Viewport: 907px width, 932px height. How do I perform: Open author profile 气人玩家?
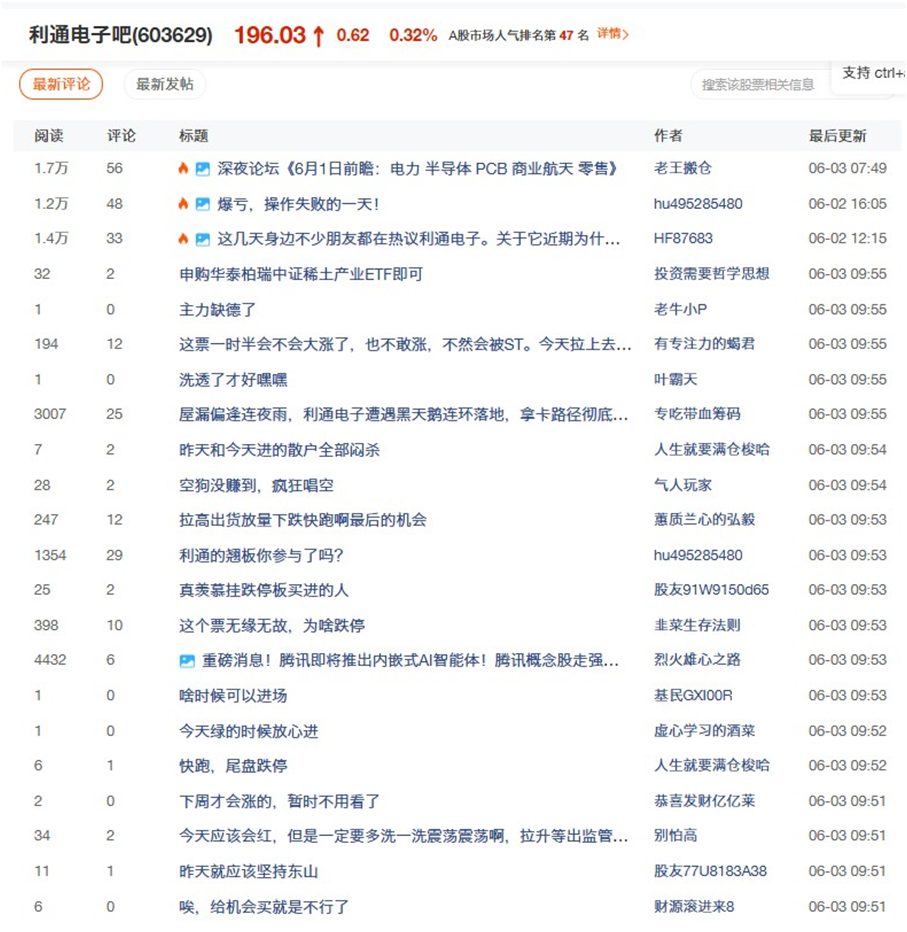tap(682, 486)
